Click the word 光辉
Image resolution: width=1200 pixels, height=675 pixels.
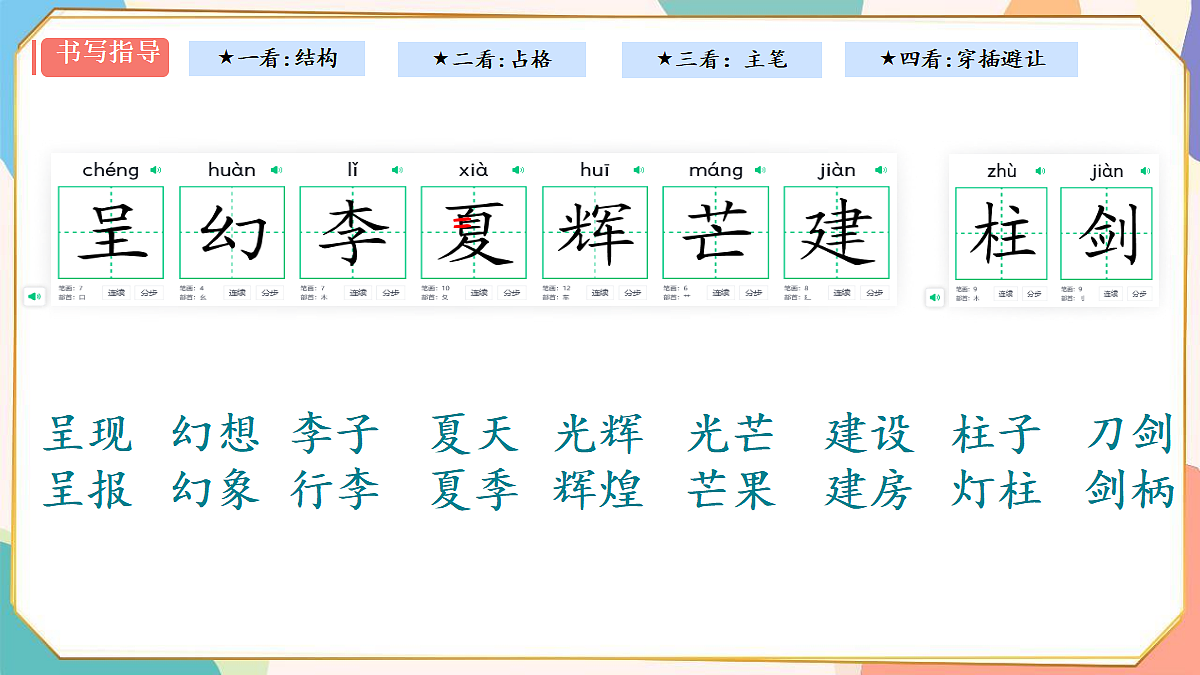coord(599,434)
